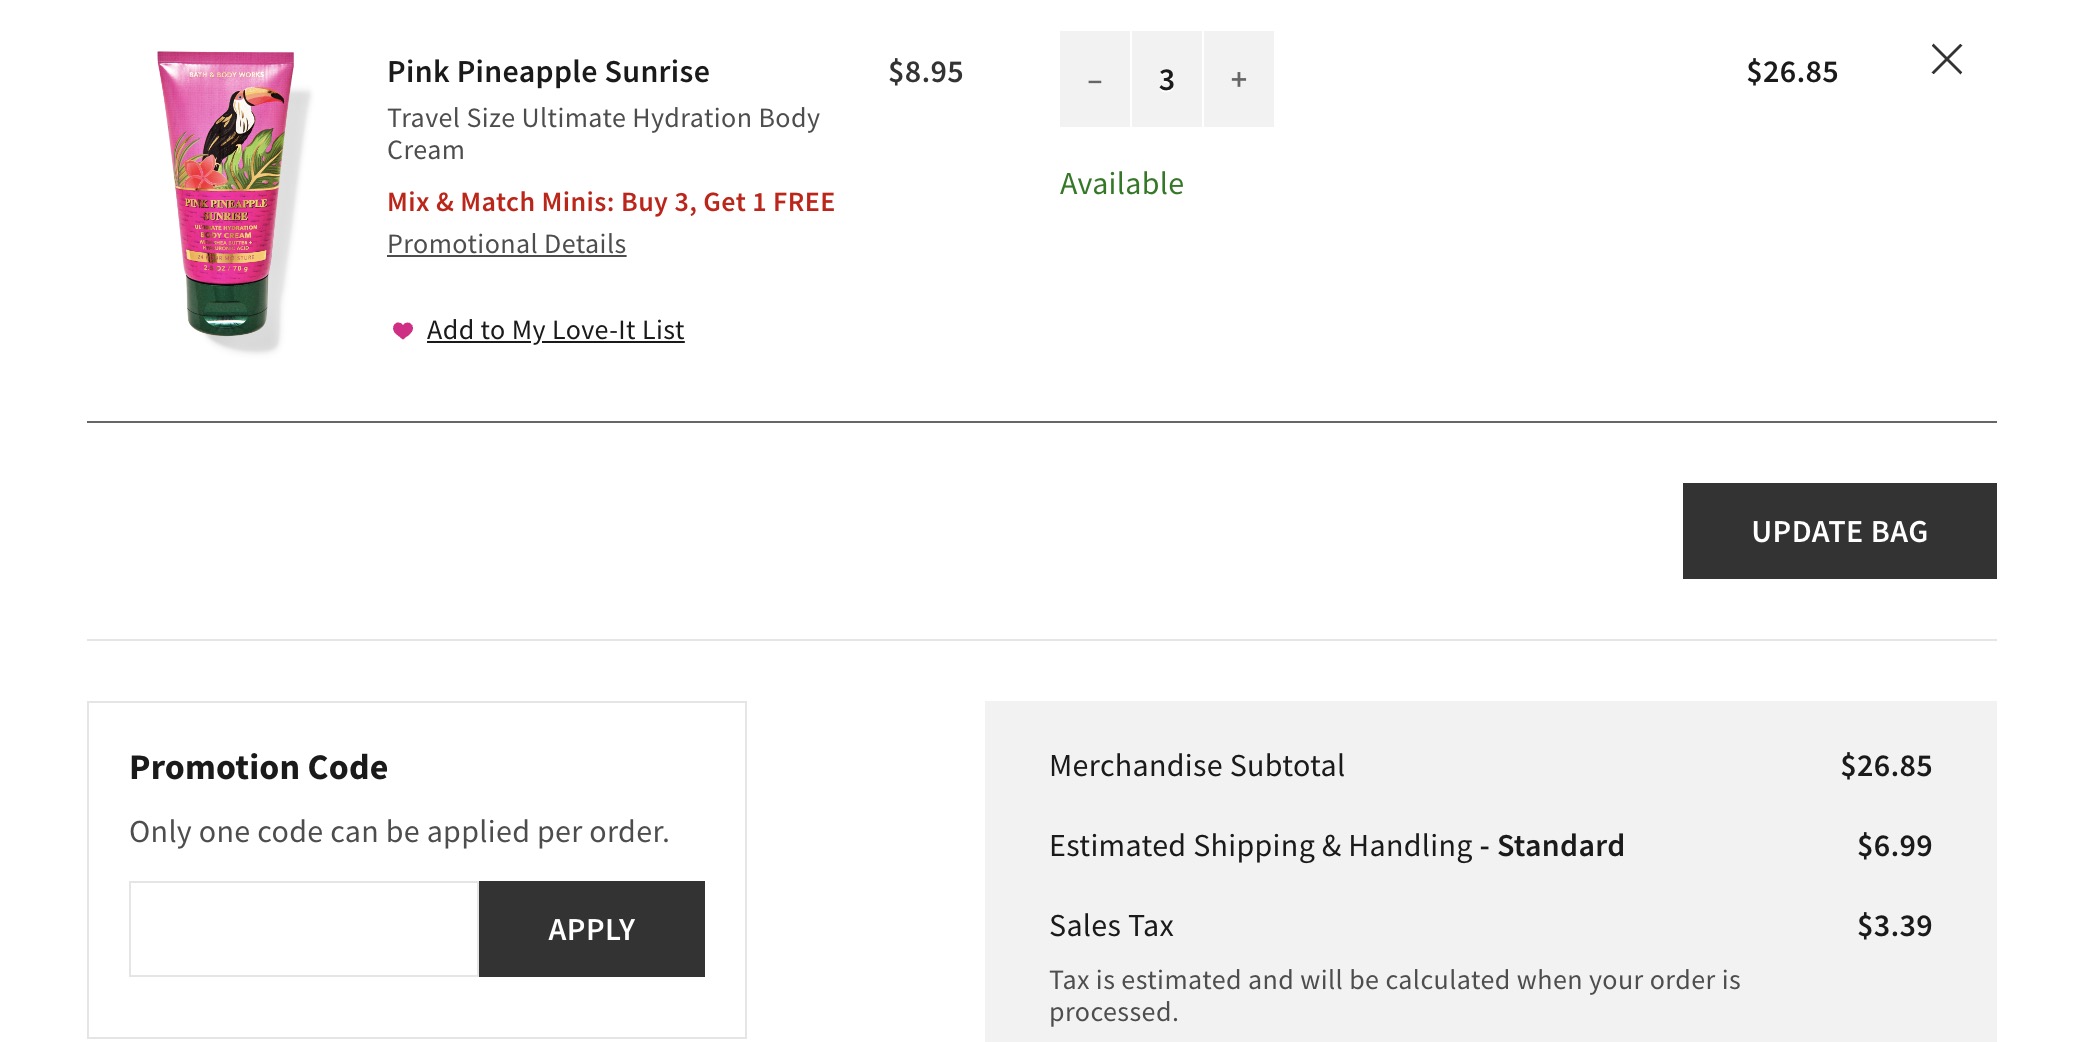Click the green Available stock status
This screenshot has width=2094, height=1042.
(1122, 183)
